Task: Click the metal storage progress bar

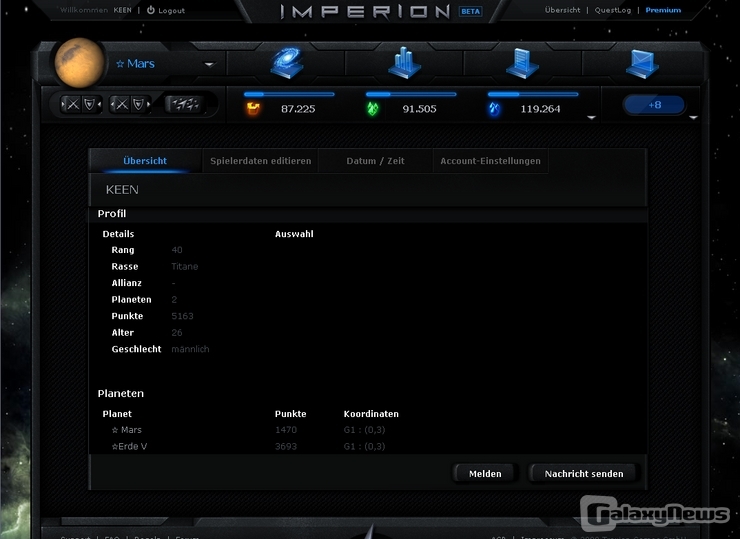Action: 289,94
